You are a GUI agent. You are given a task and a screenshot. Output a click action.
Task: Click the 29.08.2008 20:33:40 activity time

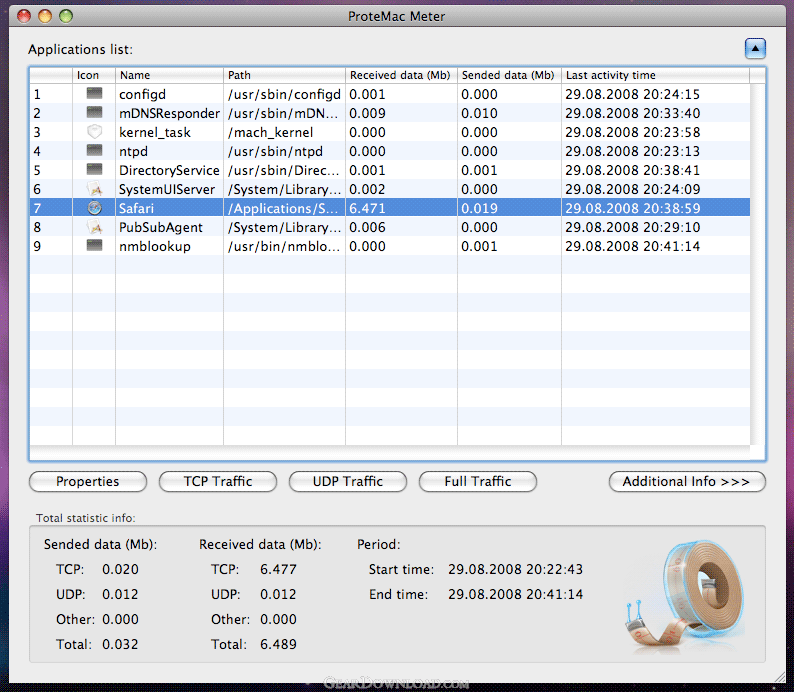(x=632, y=113)
